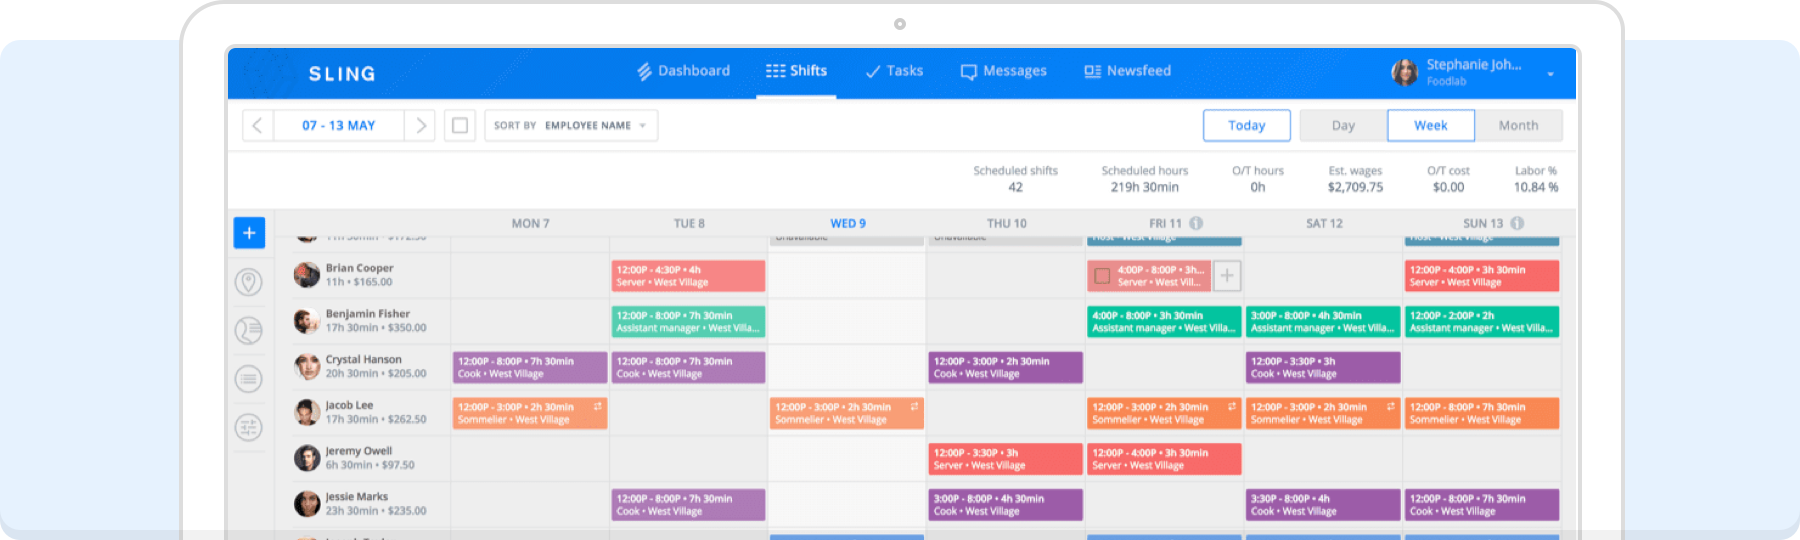Image resolution: width=1800 pixels, height=540 pixels.
Task: Tick the select-all checkbox beside date range
Action: [460, 126]
